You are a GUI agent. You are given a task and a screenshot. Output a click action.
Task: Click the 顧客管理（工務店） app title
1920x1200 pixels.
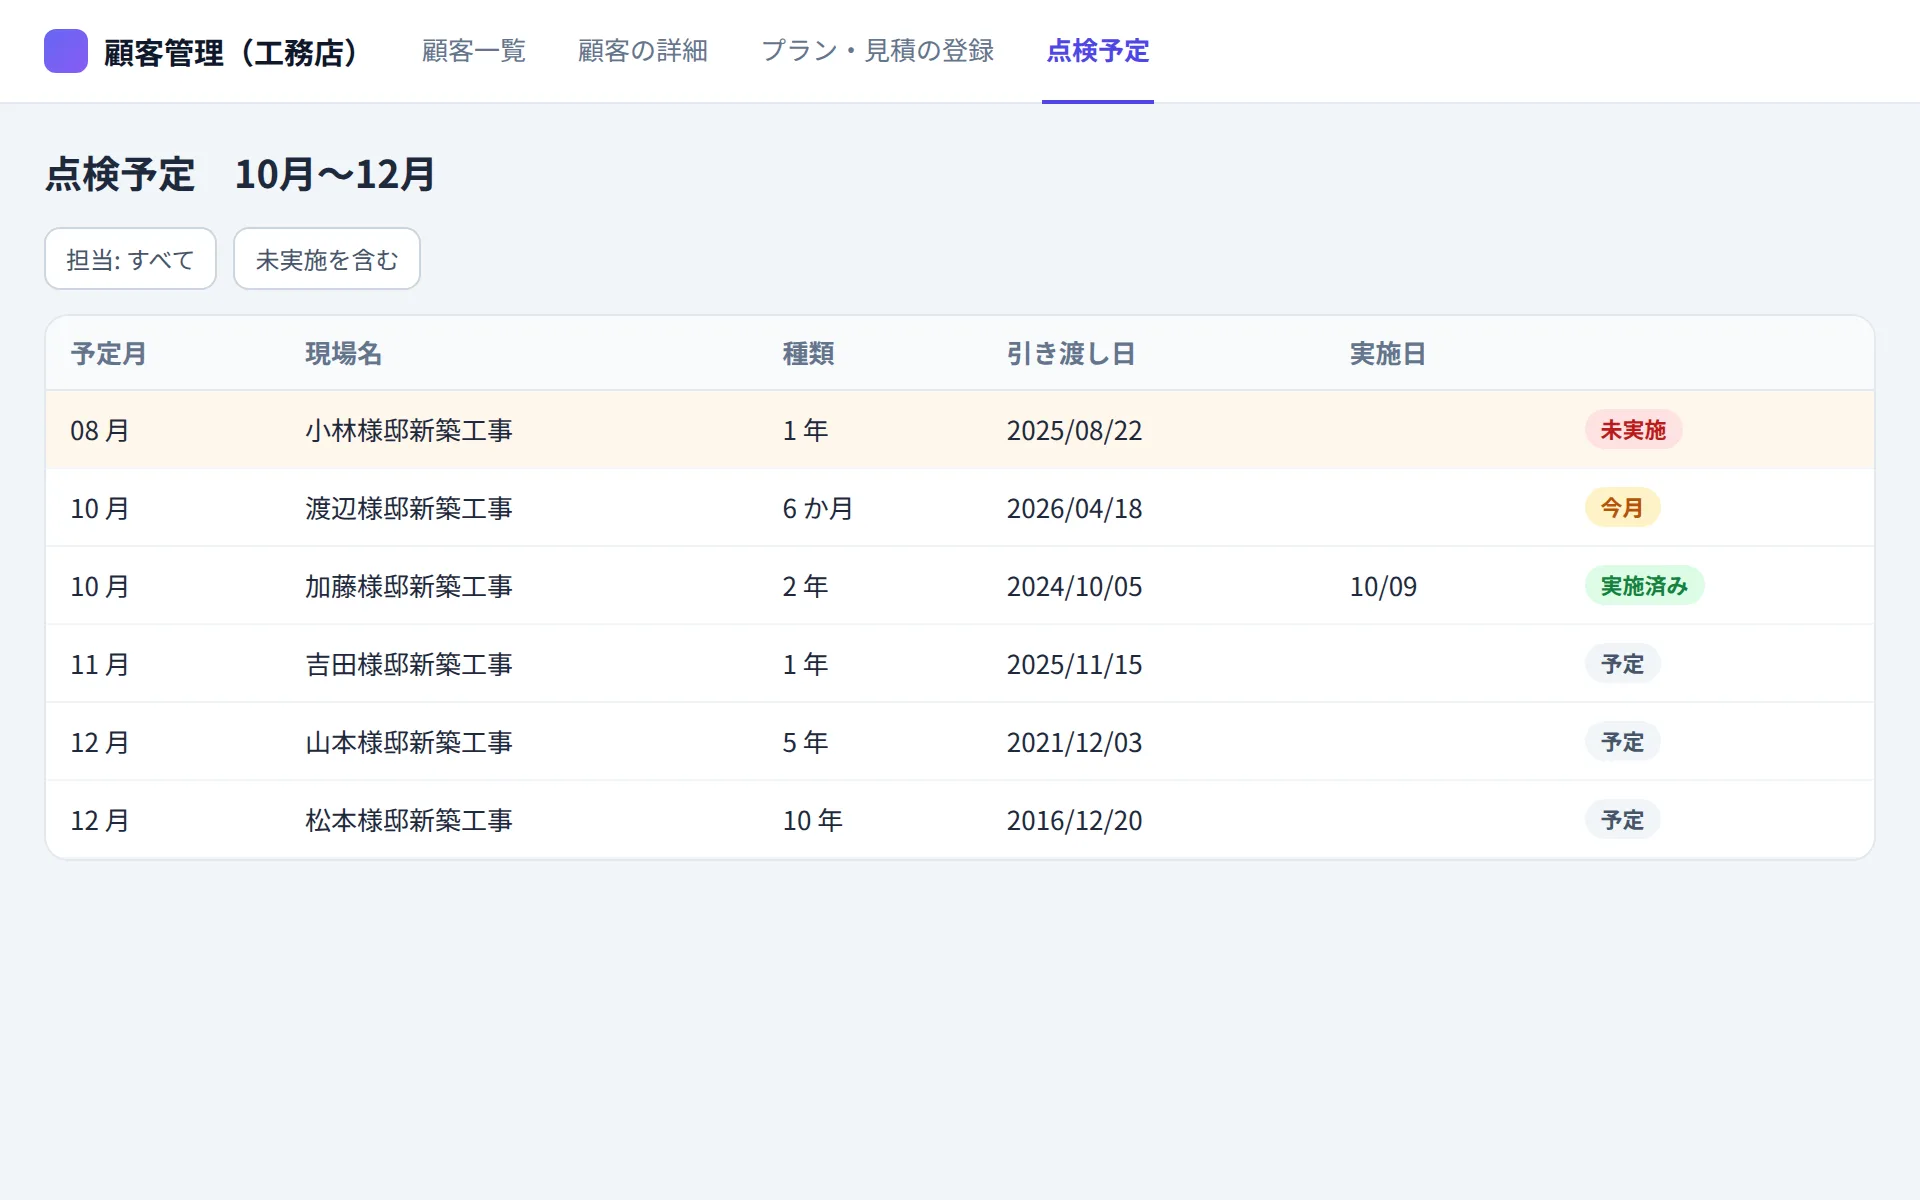(231, 52)
